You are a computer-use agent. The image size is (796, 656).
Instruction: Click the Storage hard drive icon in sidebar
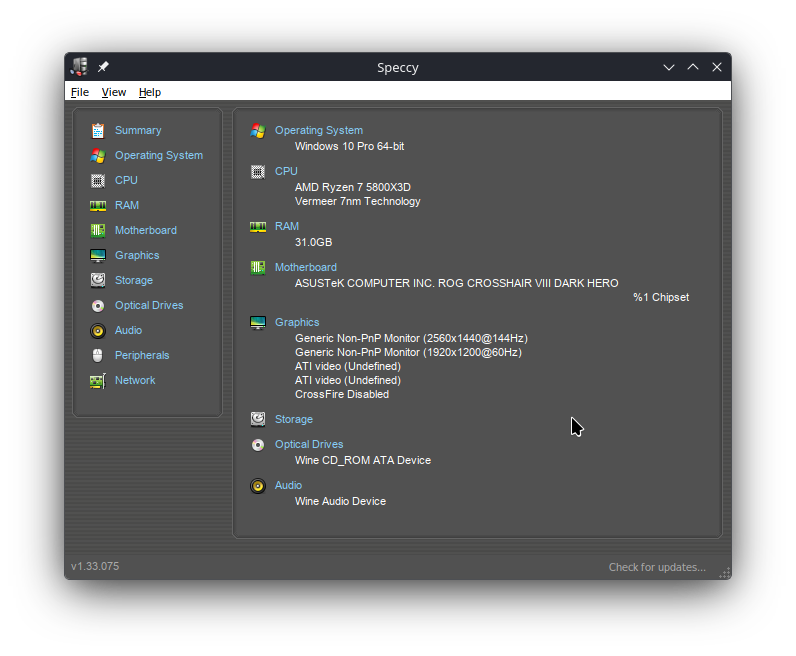point(98,280)
